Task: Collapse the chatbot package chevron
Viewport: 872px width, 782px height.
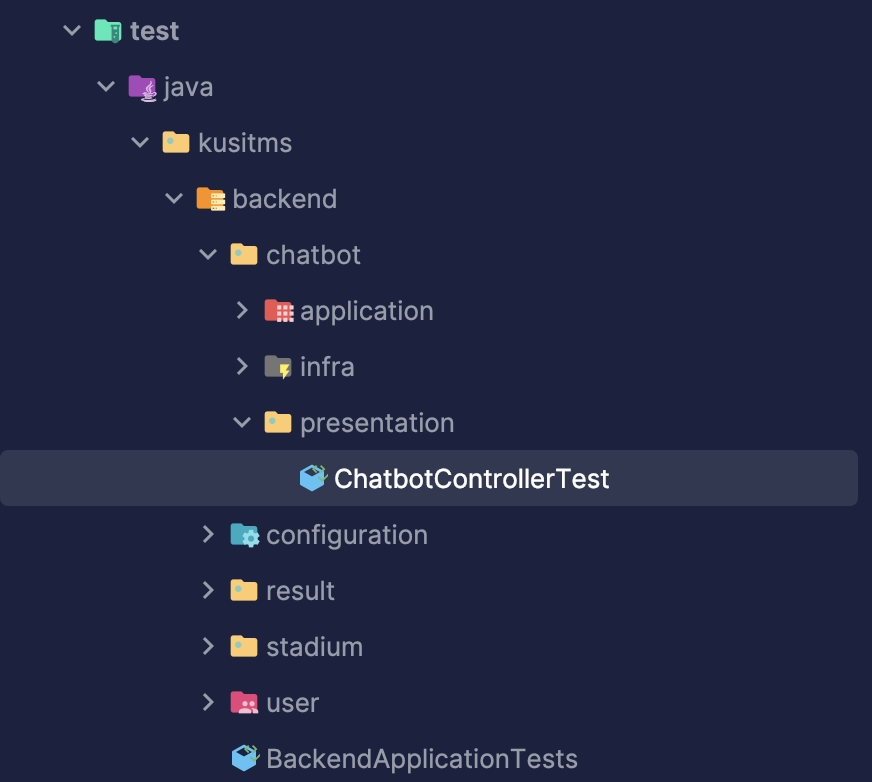Action: (x=208, y=255)
